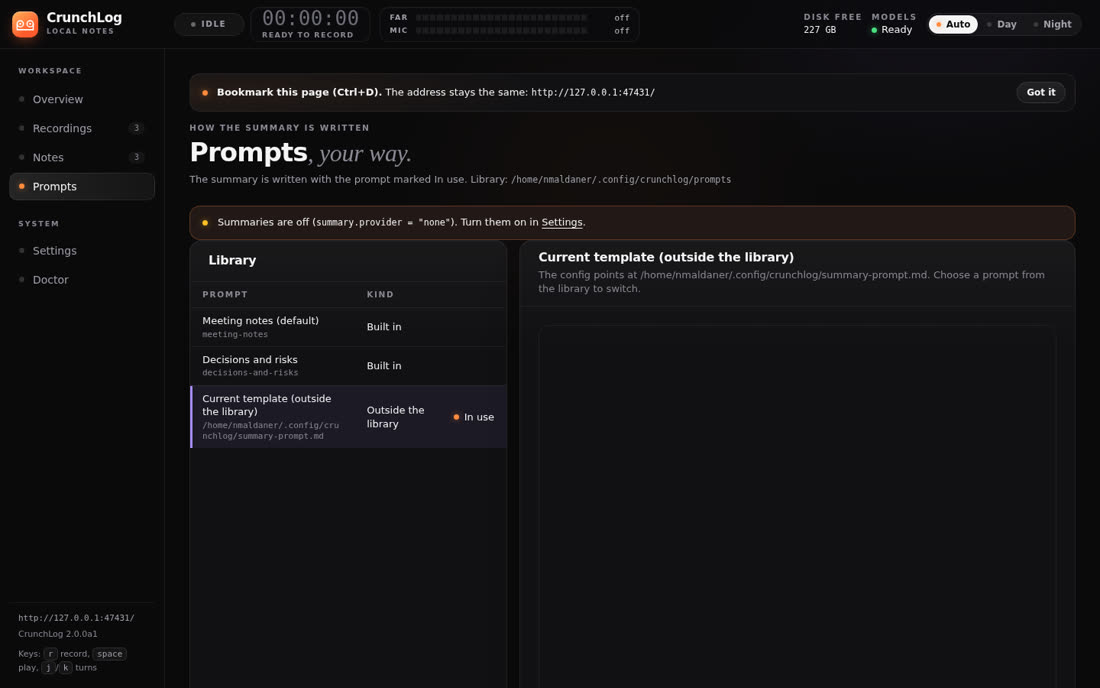Viewport: 1100px width, 688px height.
Task: Open the Settings page from sidebar
Action: (82, 250)
